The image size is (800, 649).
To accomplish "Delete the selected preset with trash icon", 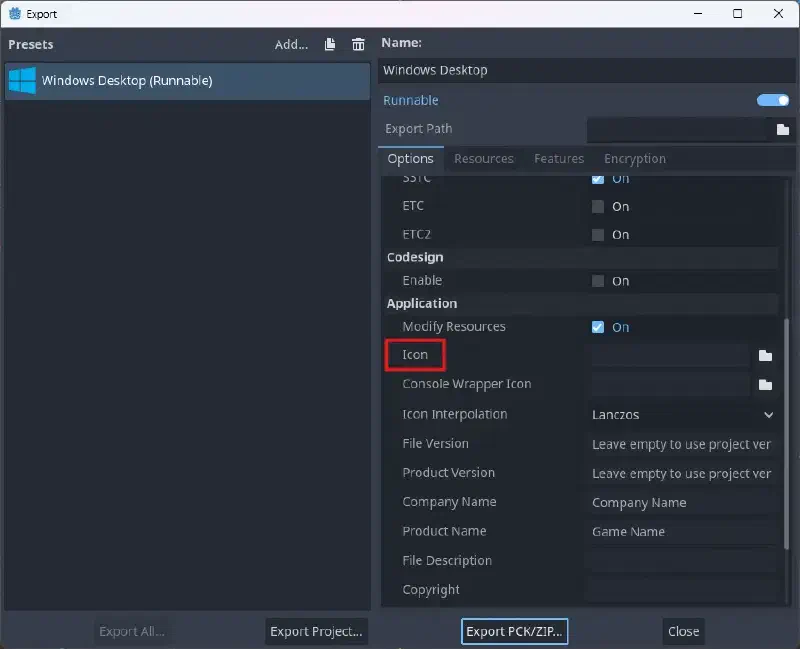I will pos(358,44).
